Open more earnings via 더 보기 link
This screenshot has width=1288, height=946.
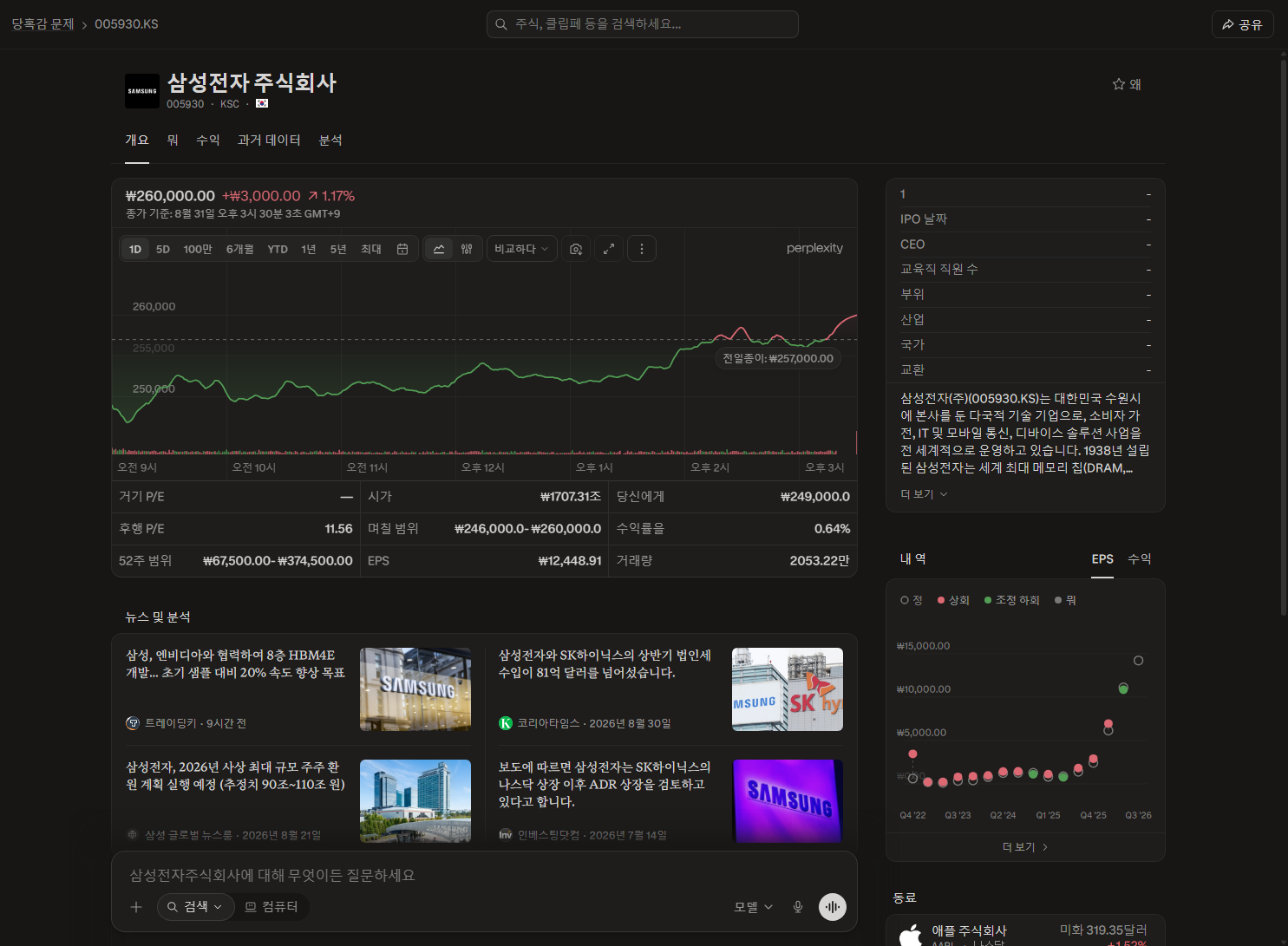pyautogui.click(x=1025, y=847)
